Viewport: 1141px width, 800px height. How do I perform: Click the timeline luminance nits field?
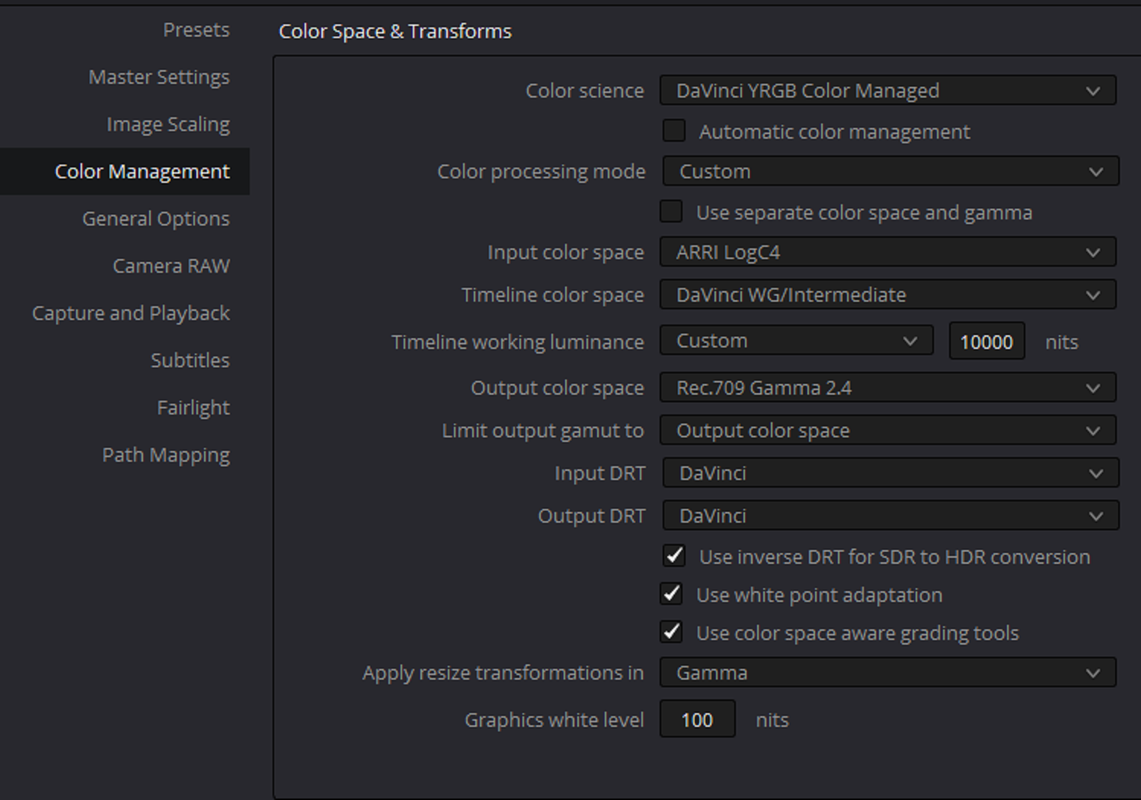(x=987, y=341)
